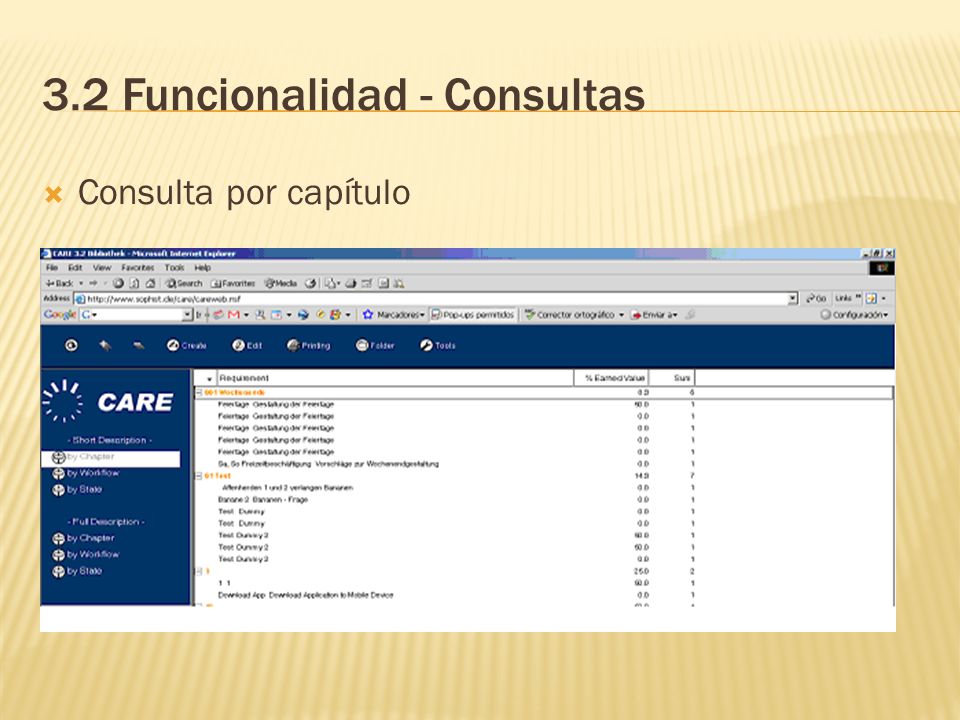Open the browser Search toolbar button
The width and height of the screenshot is (960, 720).
pos(184,283)
